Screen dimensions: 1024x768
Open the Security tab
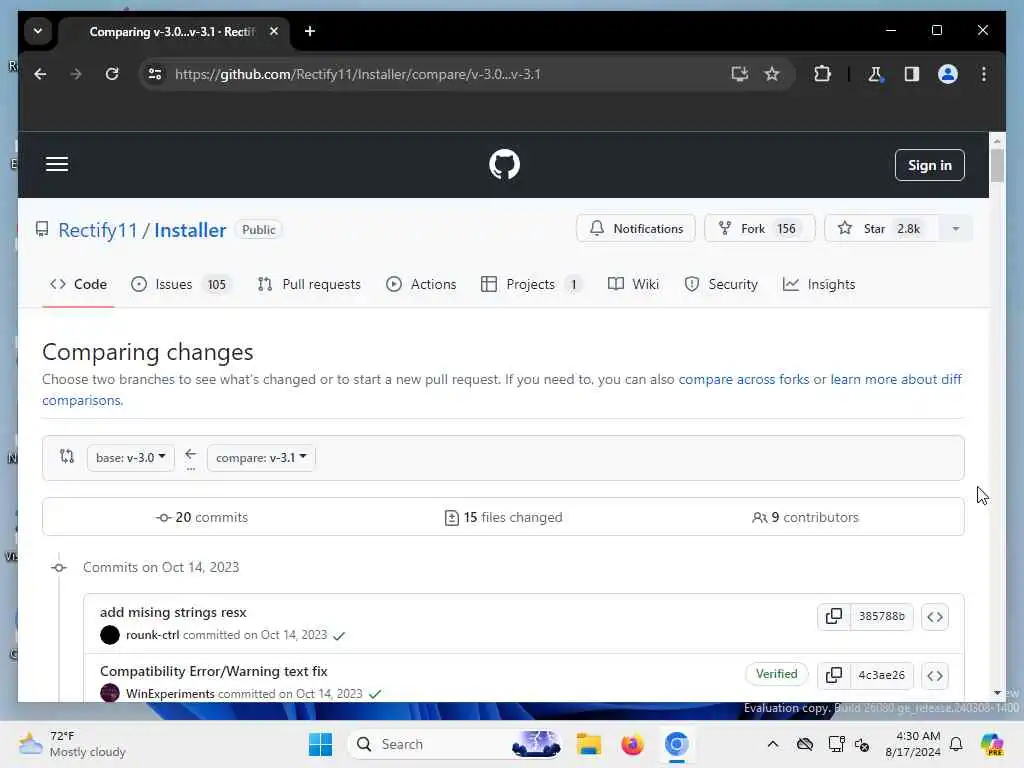tap(721, 285)
